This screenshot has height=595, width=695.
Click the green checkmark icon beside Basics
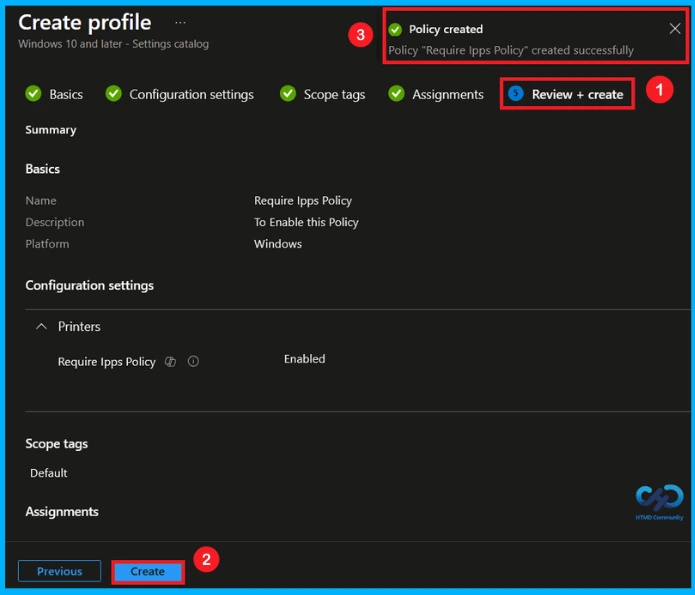[33, 94]
